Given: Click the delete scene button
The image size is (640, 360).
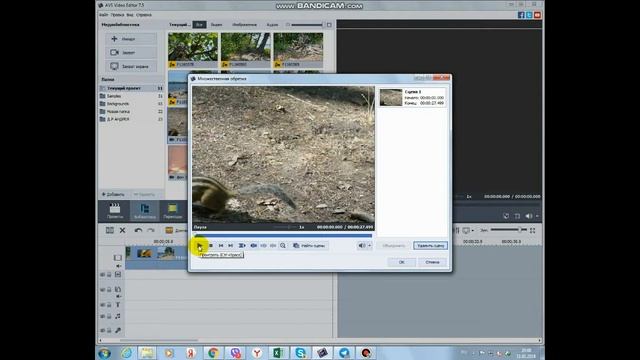Looking at the screenshot, I should (430, 246).
